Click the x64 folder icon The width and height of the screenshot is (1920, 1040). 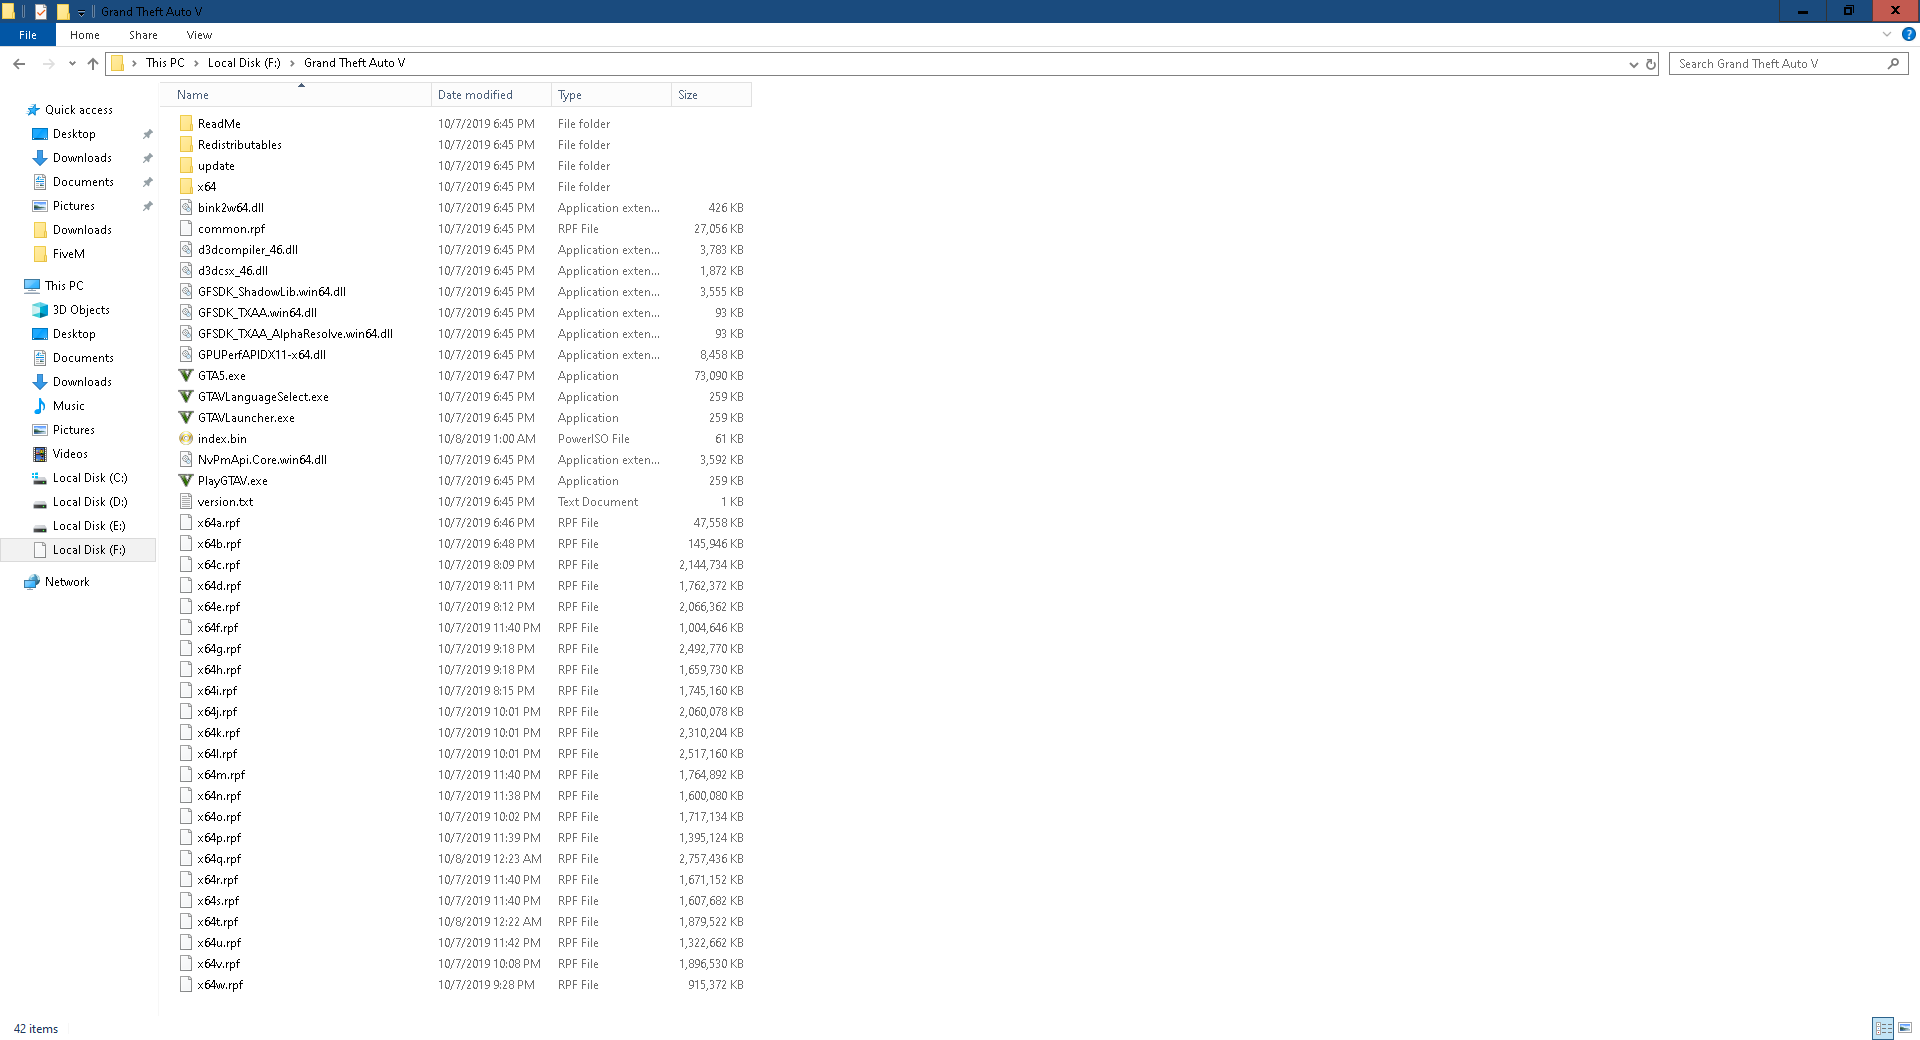(x=186, y=187)
